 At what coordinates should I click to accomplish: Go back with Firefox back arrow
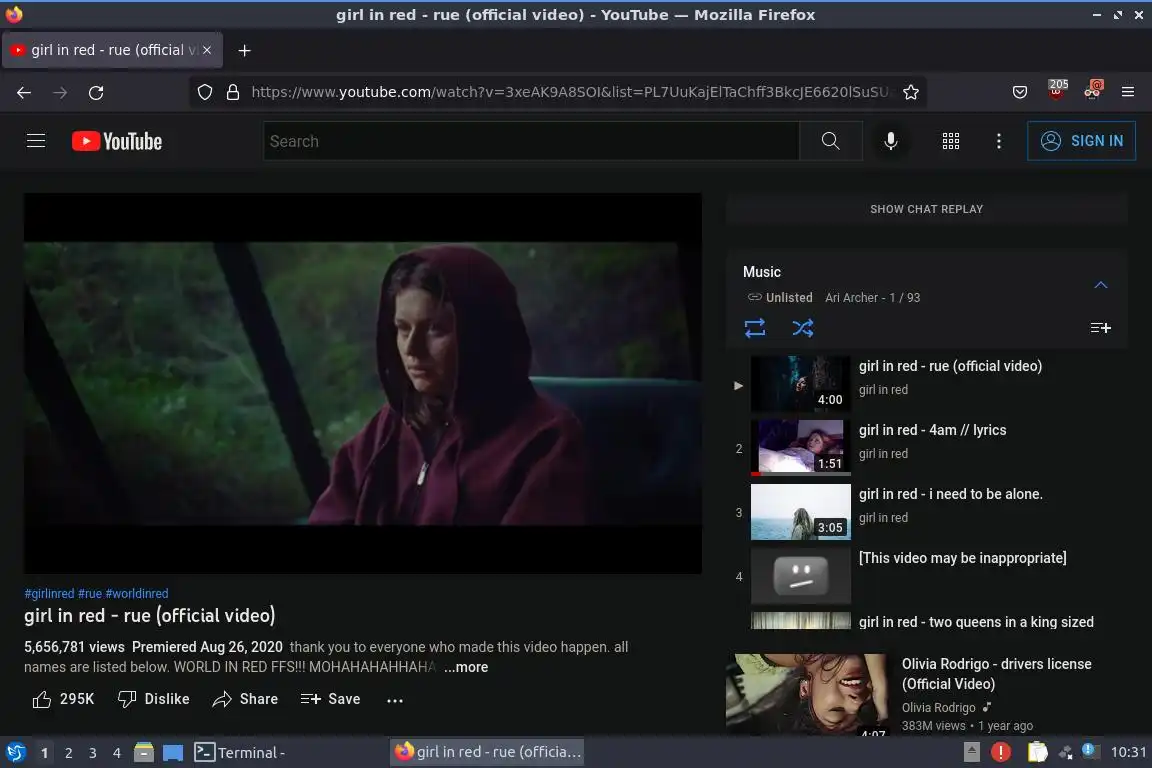tap(24, 93)
